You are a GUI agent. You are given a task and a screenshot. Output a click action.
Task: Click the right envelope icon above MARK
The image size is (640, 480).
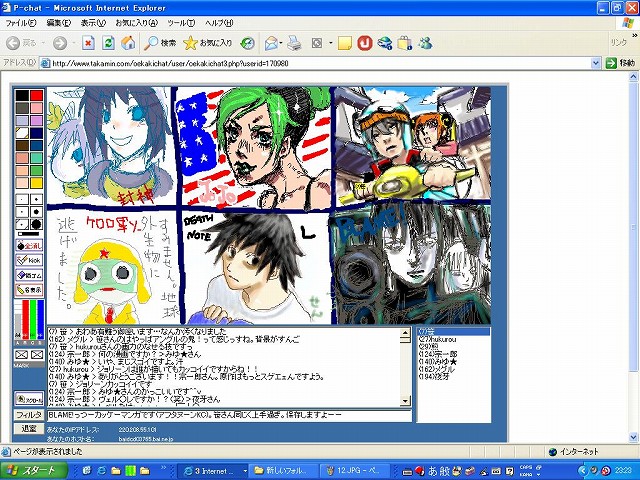(37, 355)
